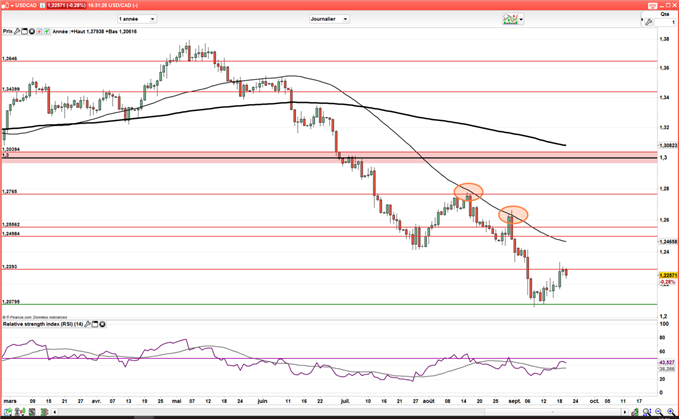Click the Prix panel window icon
The image size is (679, 419).
click(x=24, y=31)
